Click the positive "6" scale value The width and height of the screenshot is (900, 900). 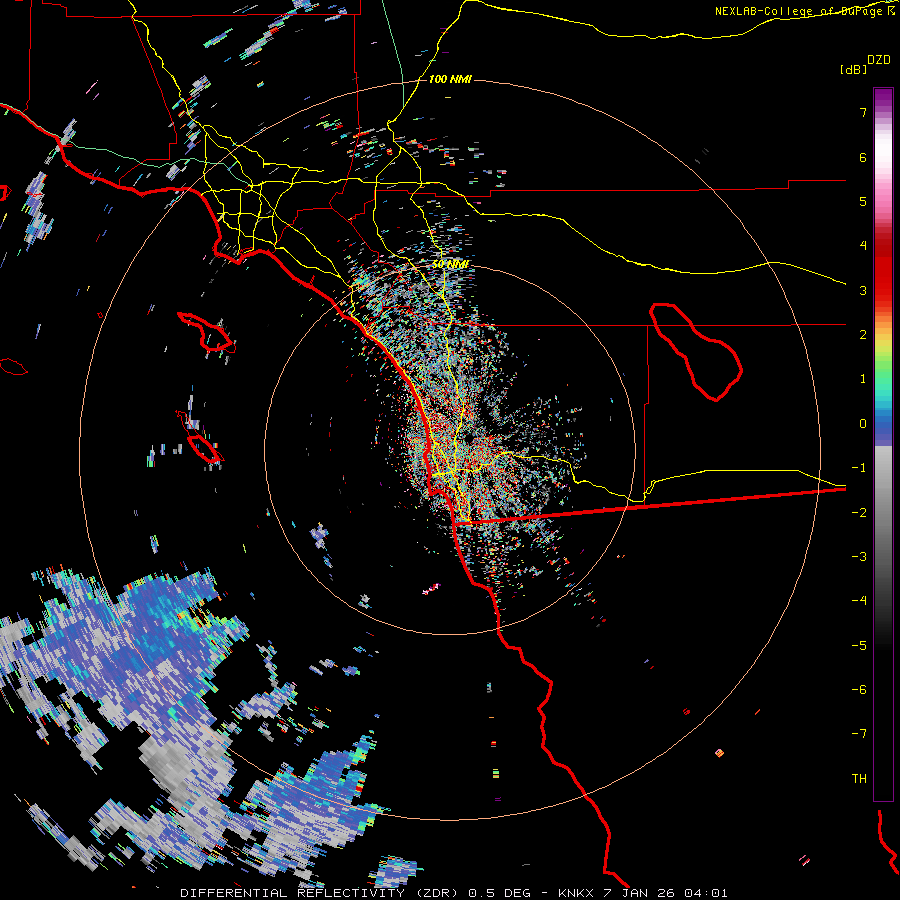[863, 157]
